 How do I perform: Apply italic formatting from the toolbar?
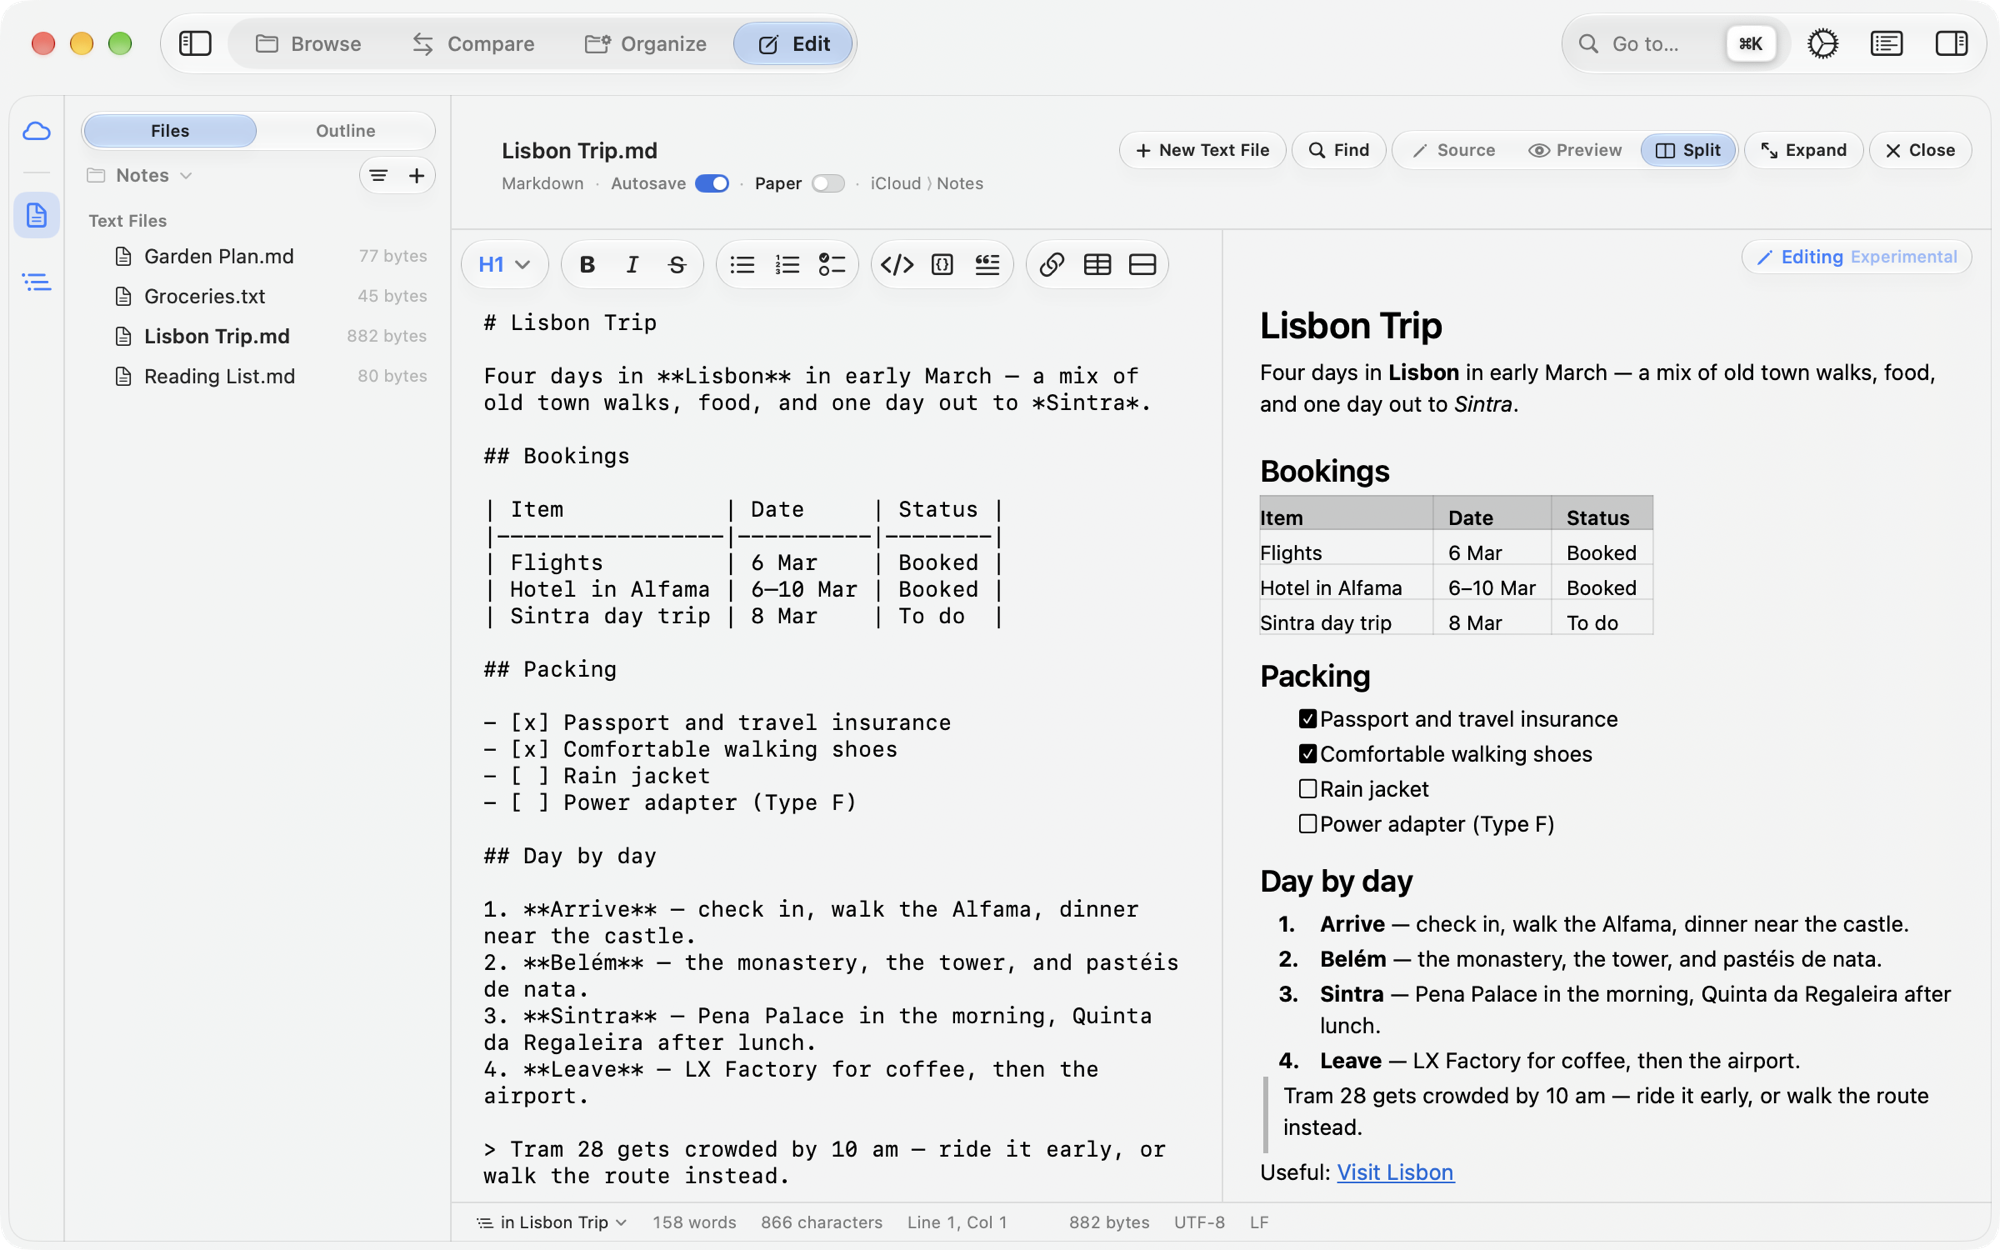tap(632, 265)
